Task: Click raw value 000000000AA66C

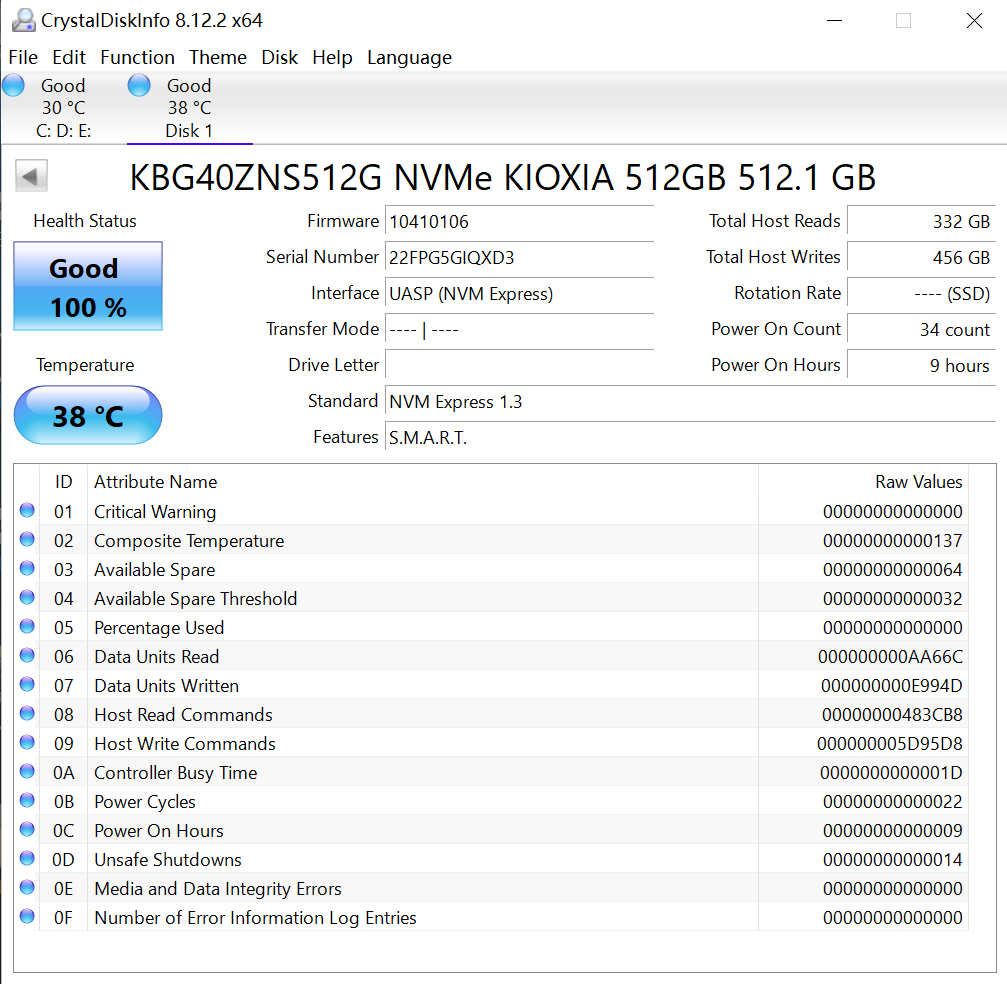Action: 890,656
